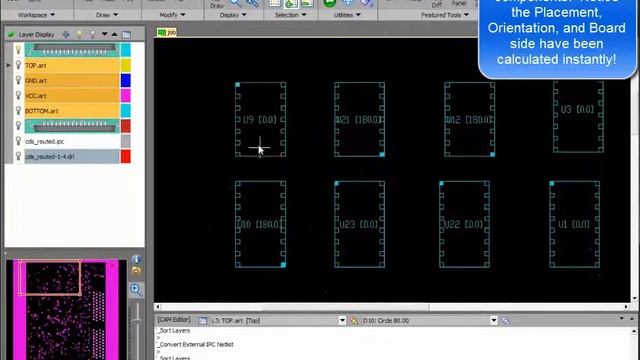The height and width of the screenshot is (360, 640).
Task: Toggle visibility bulb for cds_routed-1-4.drl
Action: pos(18,156)
